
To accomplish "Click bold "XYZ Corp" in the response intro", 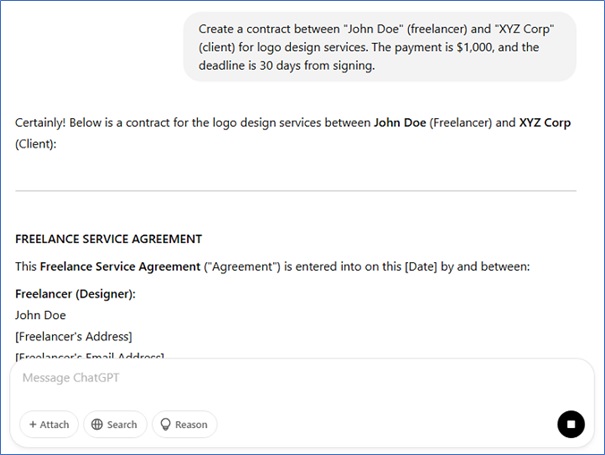I will (545, 124).
